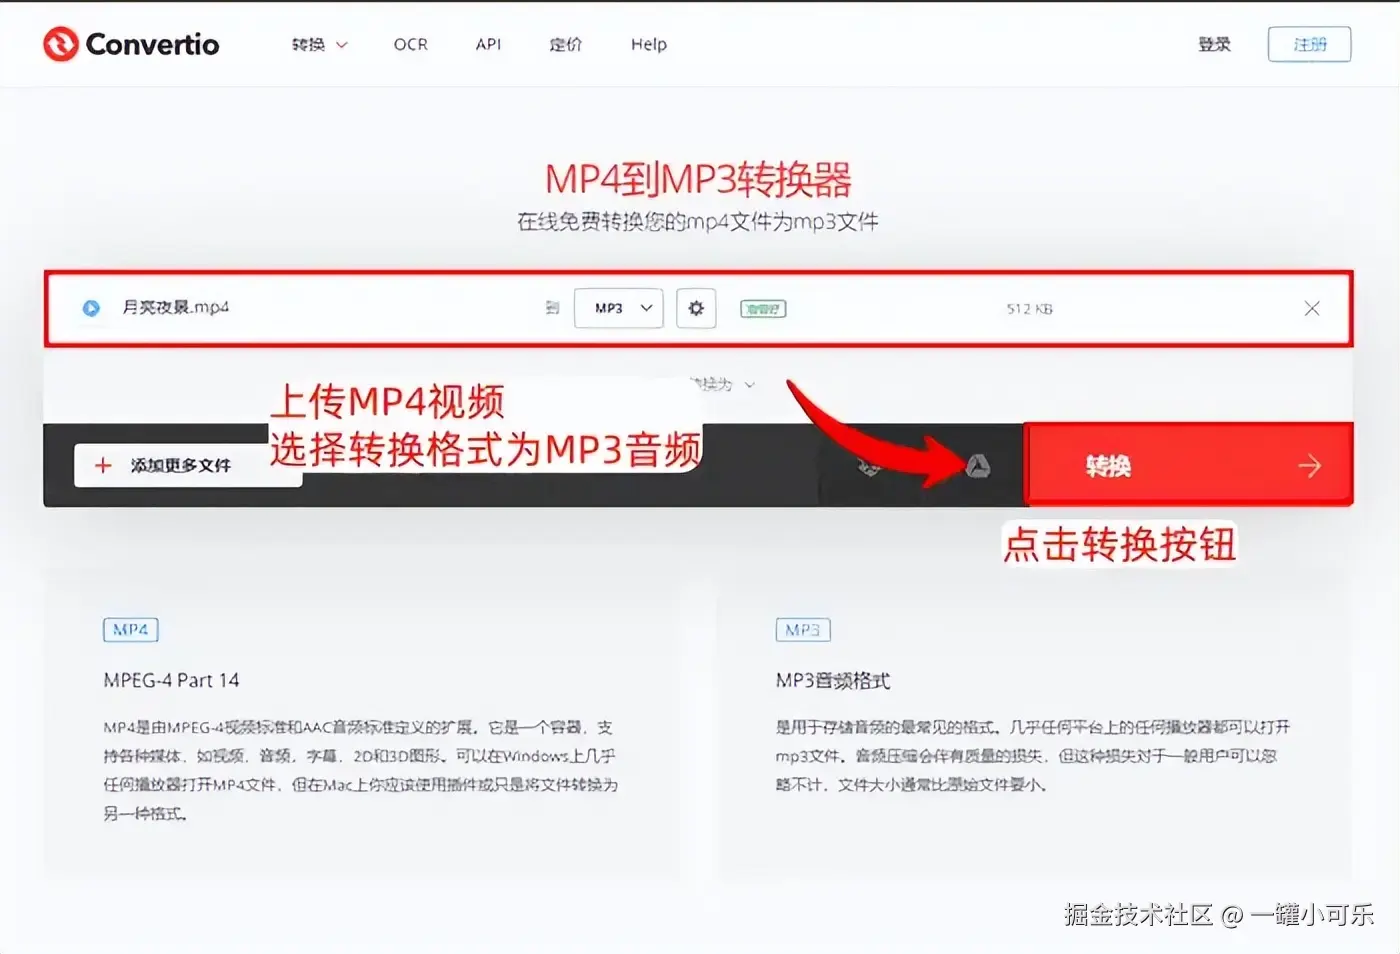Click the 登录 login link
This screenshot has width=1400, height=954.
(1214, 44)
